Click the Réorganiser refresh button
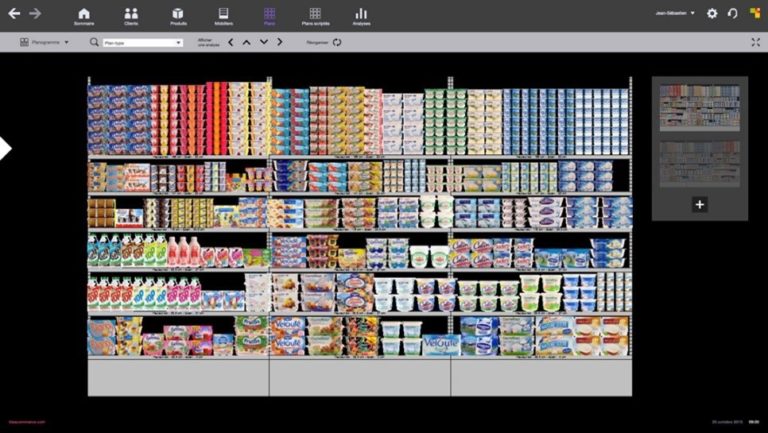The width and height of the screenshot is (768, 433). click(337, 43)
